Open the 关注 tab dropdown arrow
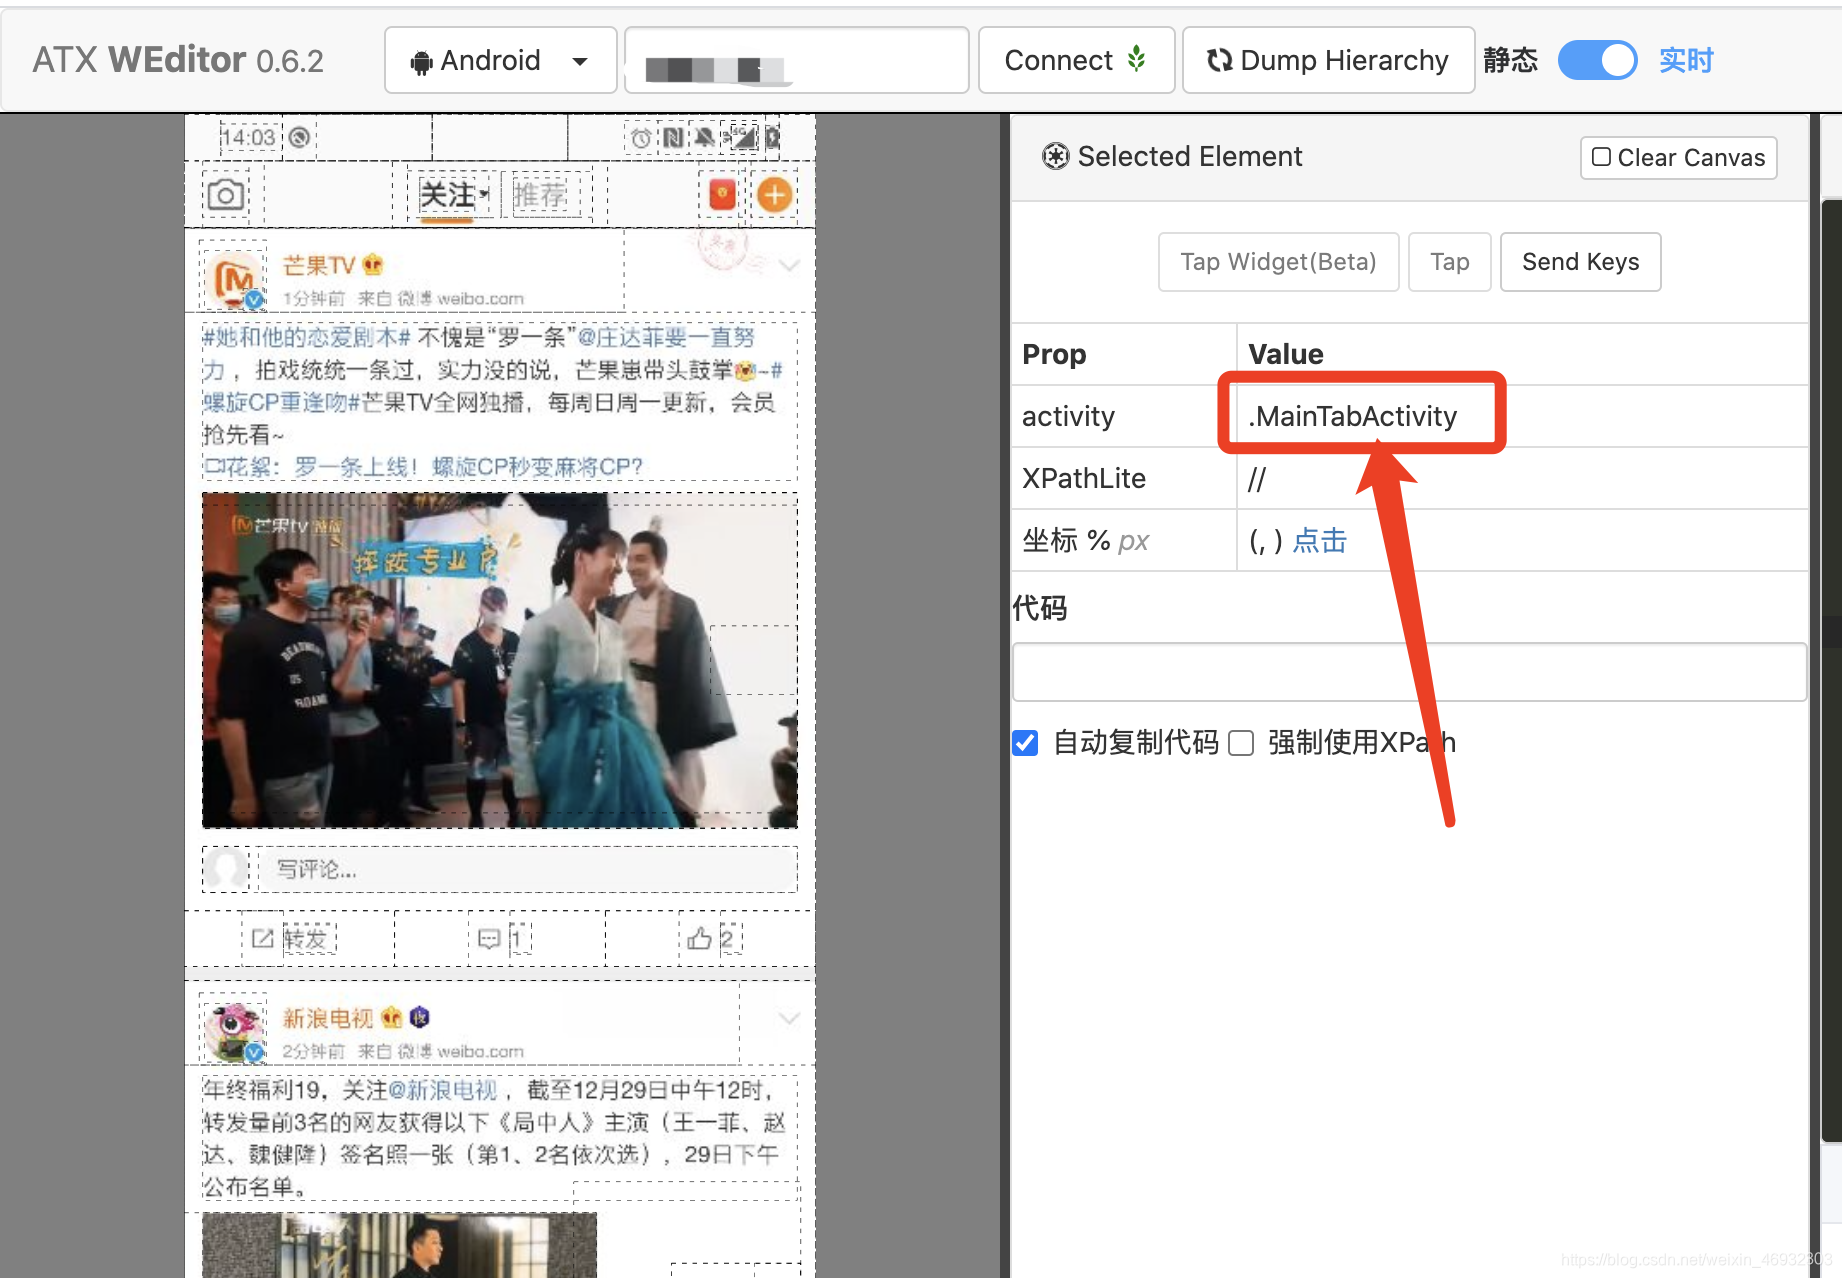This screenshot has width=1842, height=1278. 484,193
